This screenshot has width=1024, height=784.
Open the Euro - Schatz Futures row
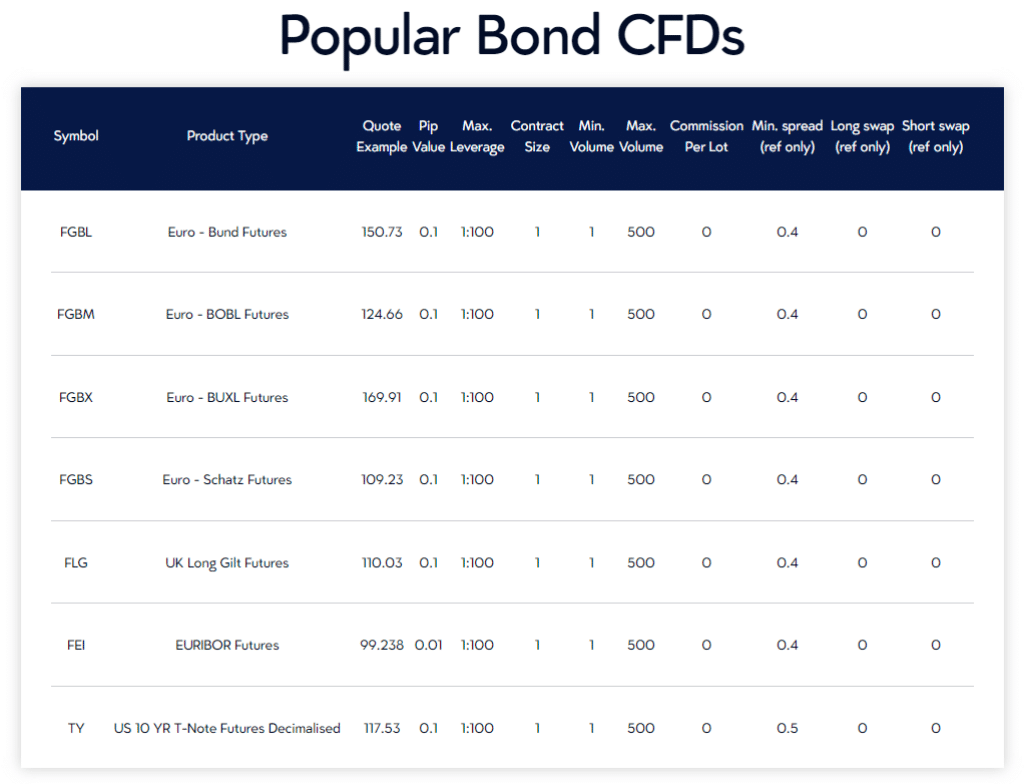coord(227,480)
